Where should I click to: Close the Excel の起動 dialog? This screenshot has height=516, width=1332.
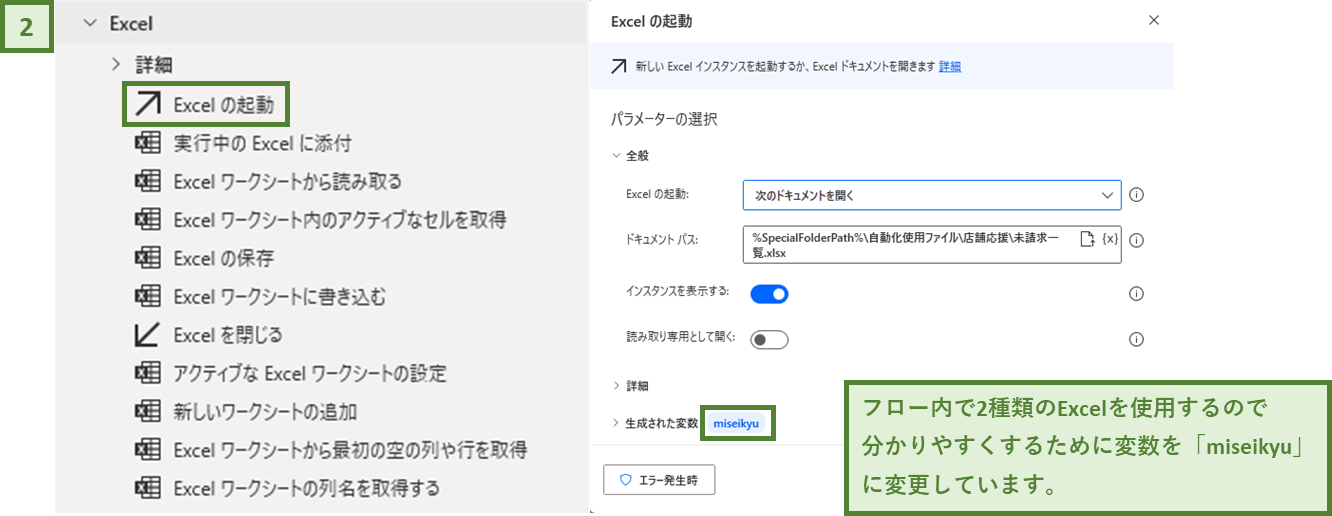(1154, 20)
